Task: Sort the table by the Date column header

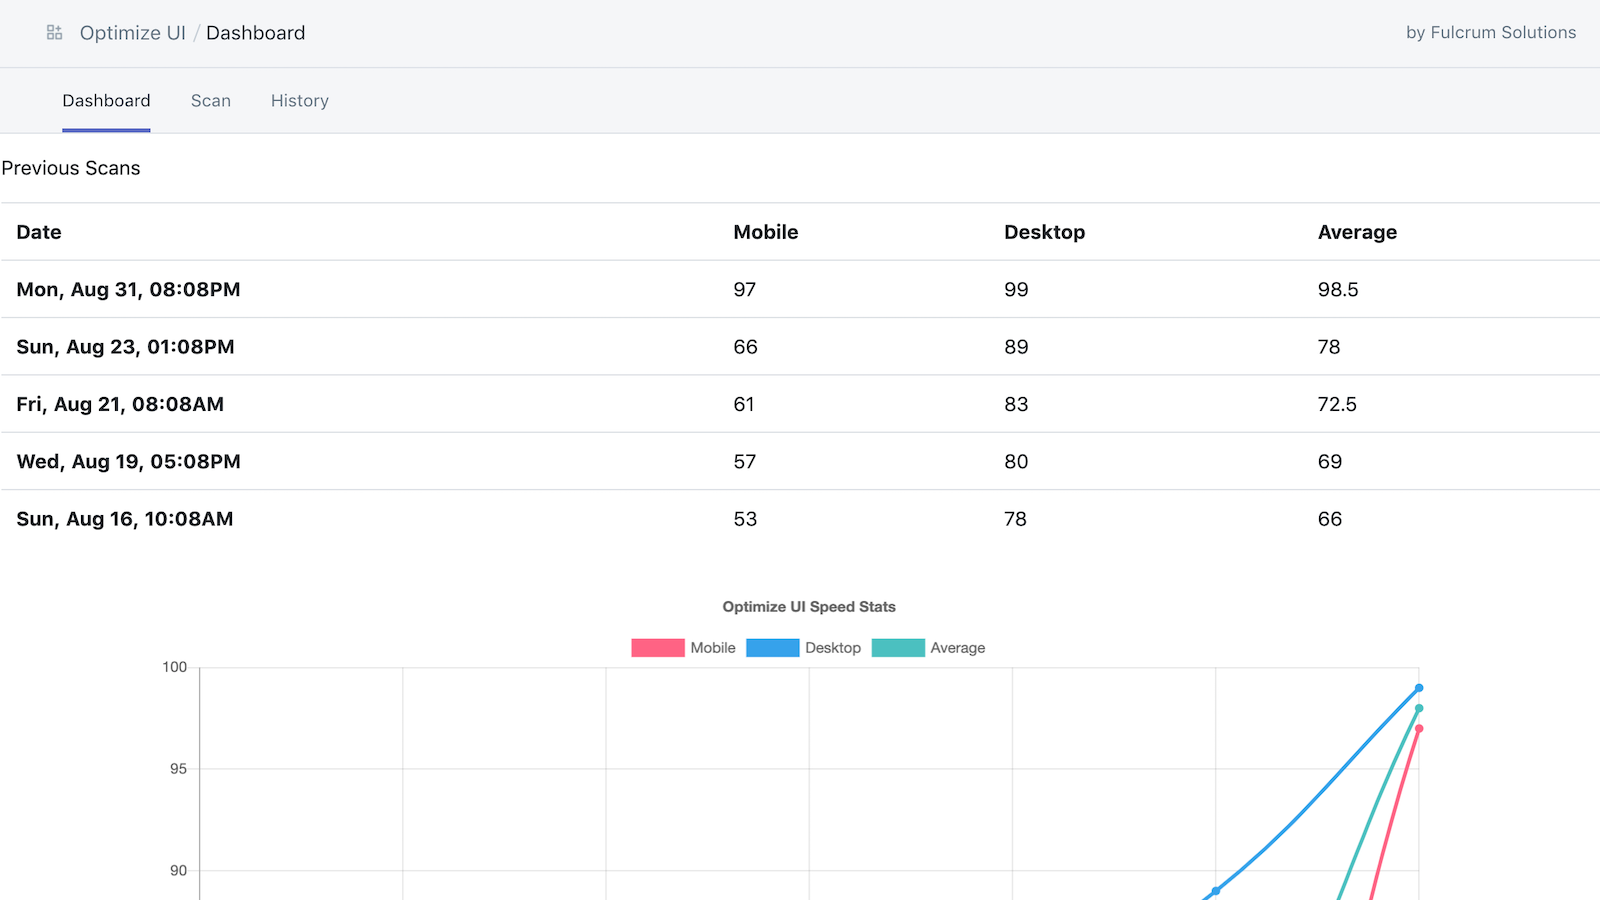Action: [x=38, y=231]
